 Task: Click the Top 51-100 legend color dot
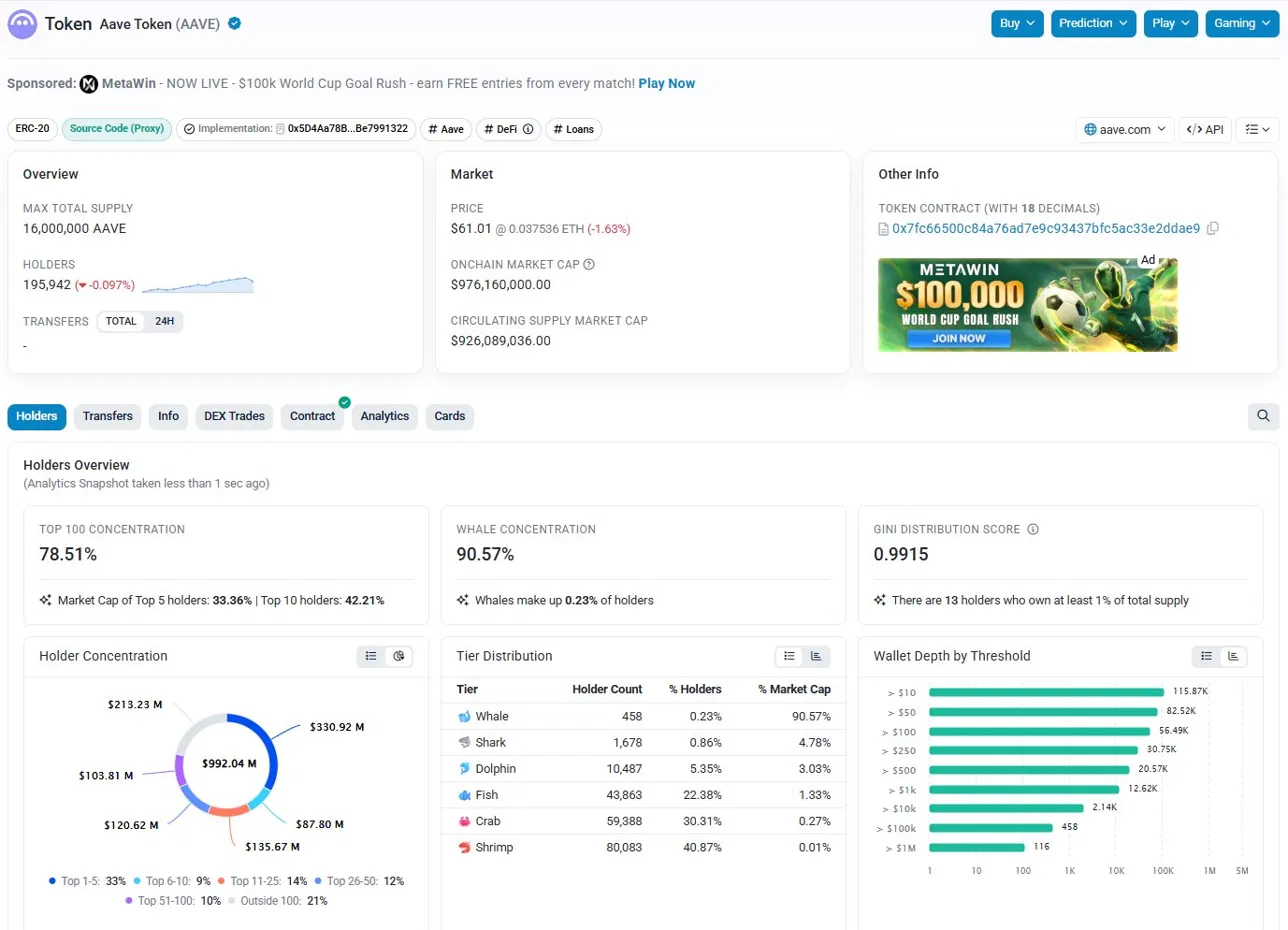(x=129, y=900)
